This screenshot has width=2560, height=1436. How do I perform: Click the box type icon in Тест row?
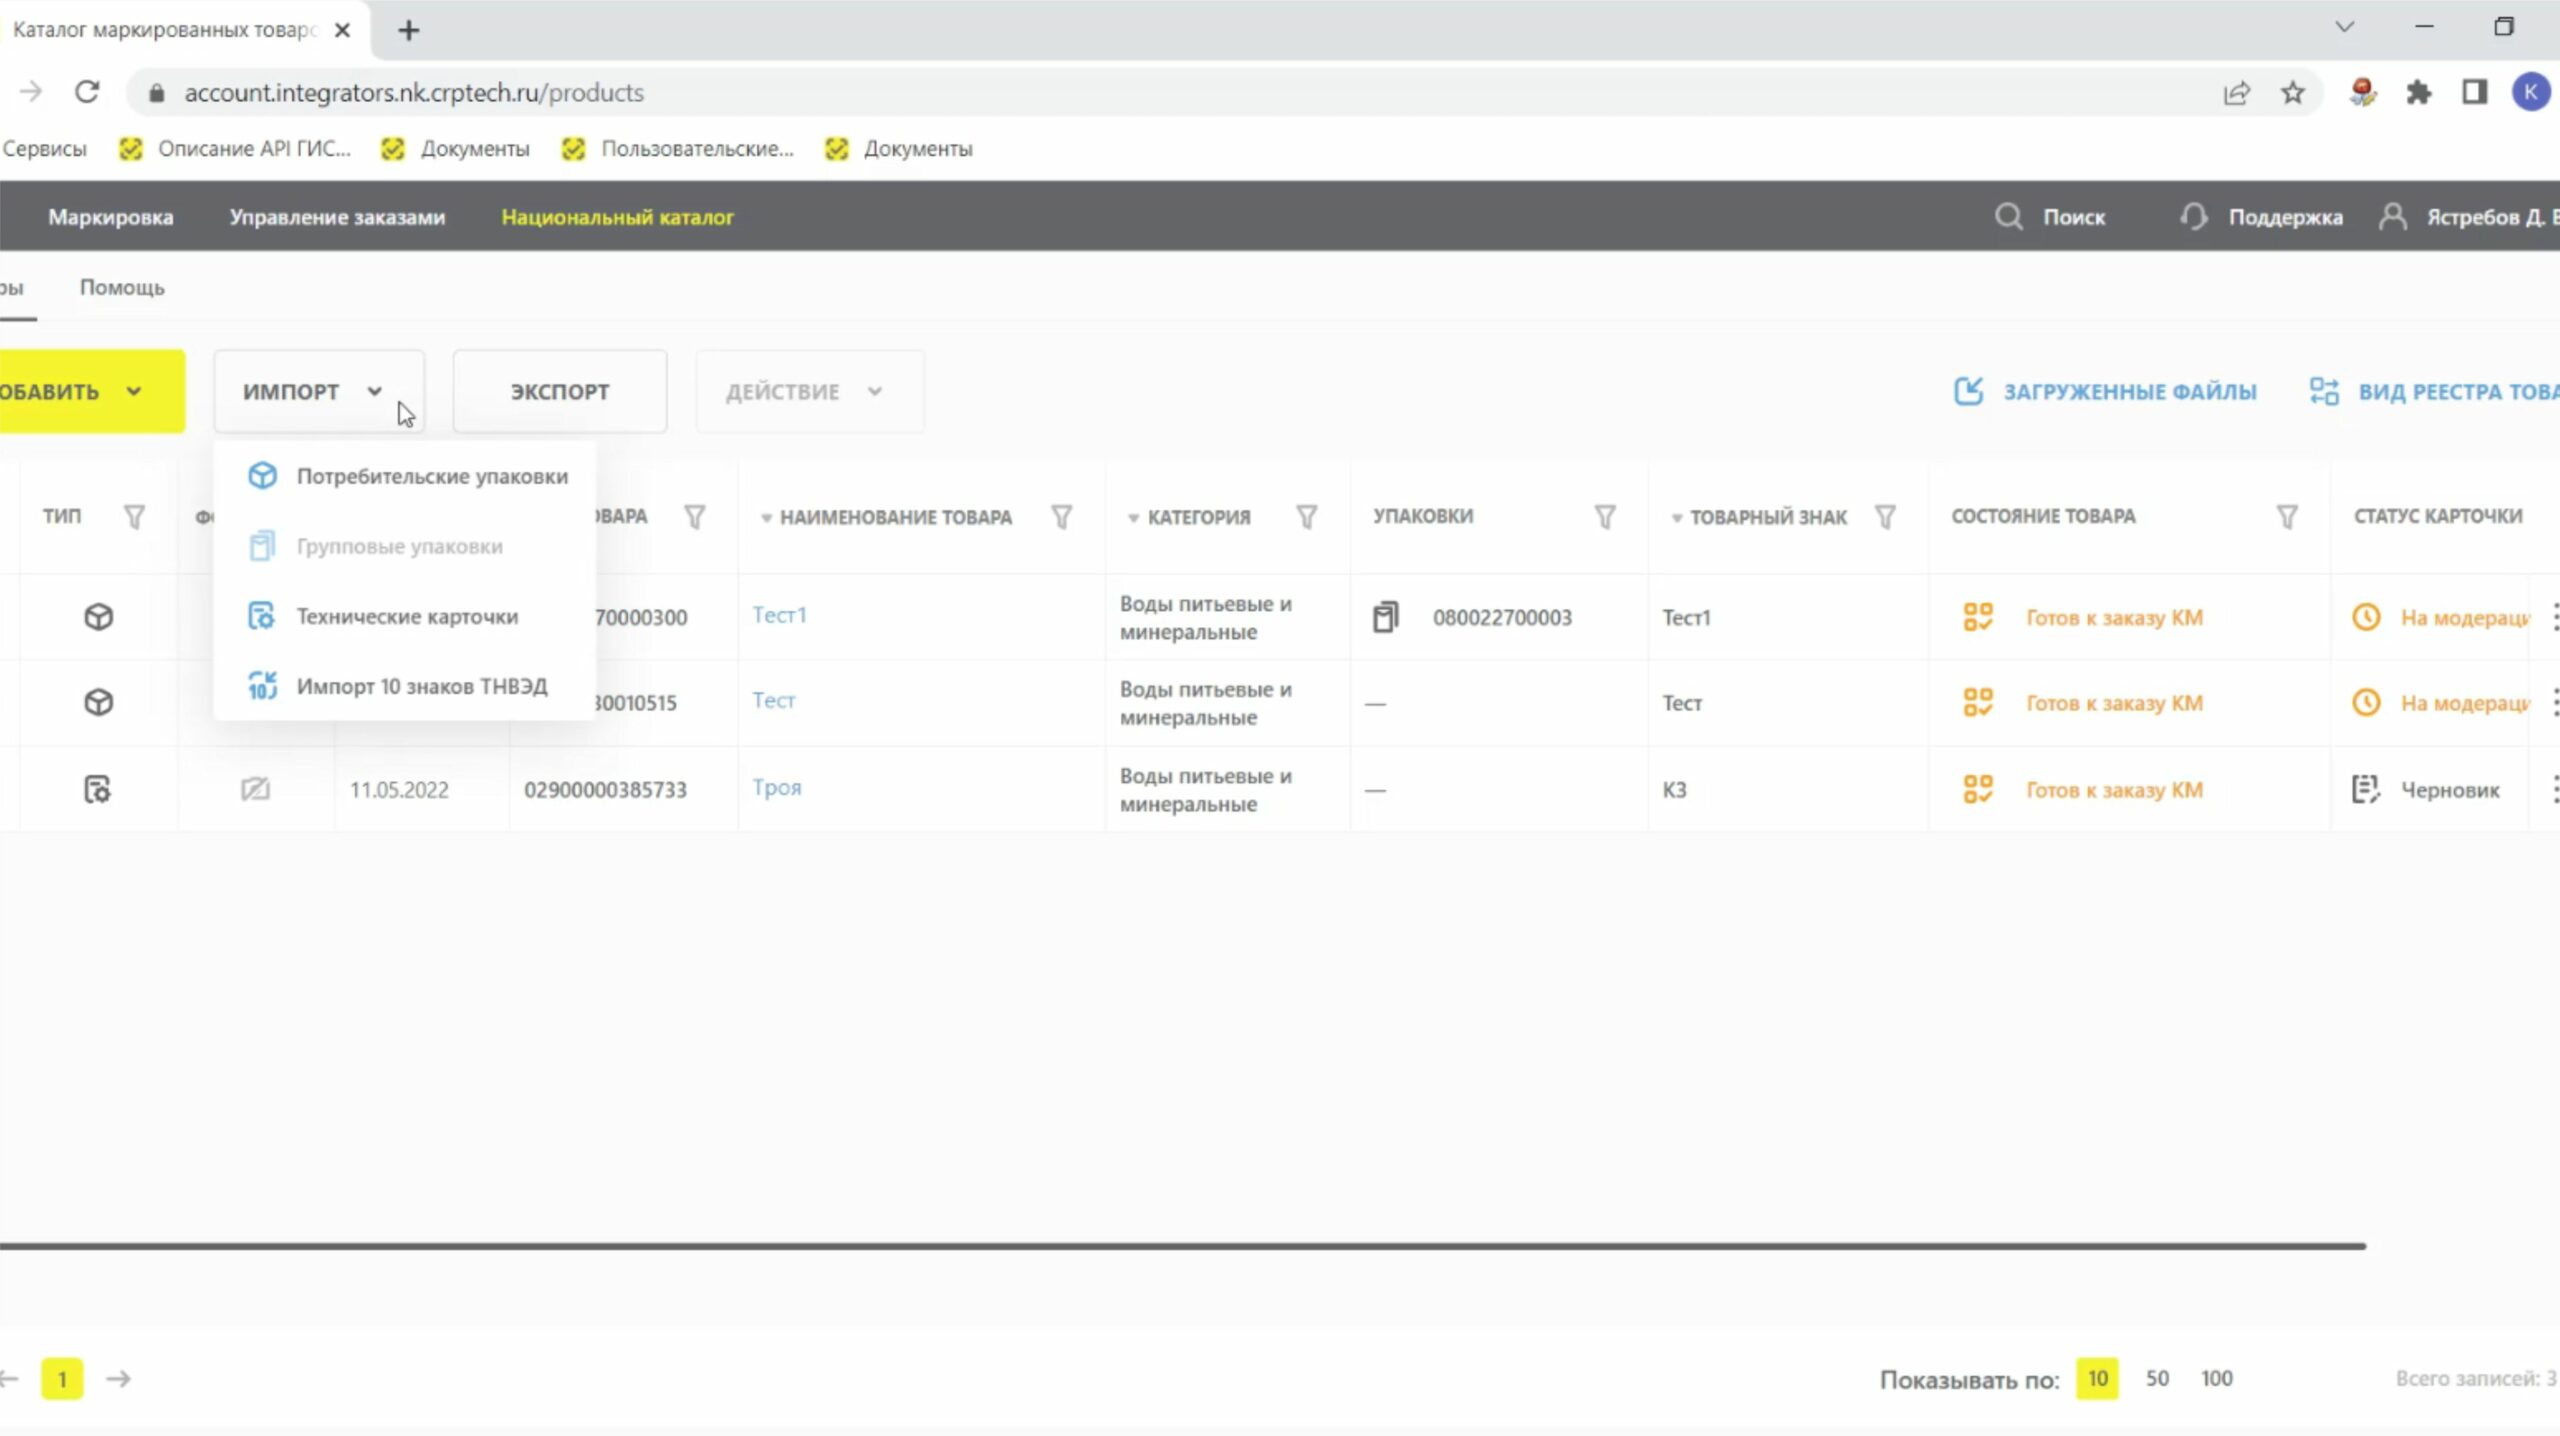click(98, 702)
